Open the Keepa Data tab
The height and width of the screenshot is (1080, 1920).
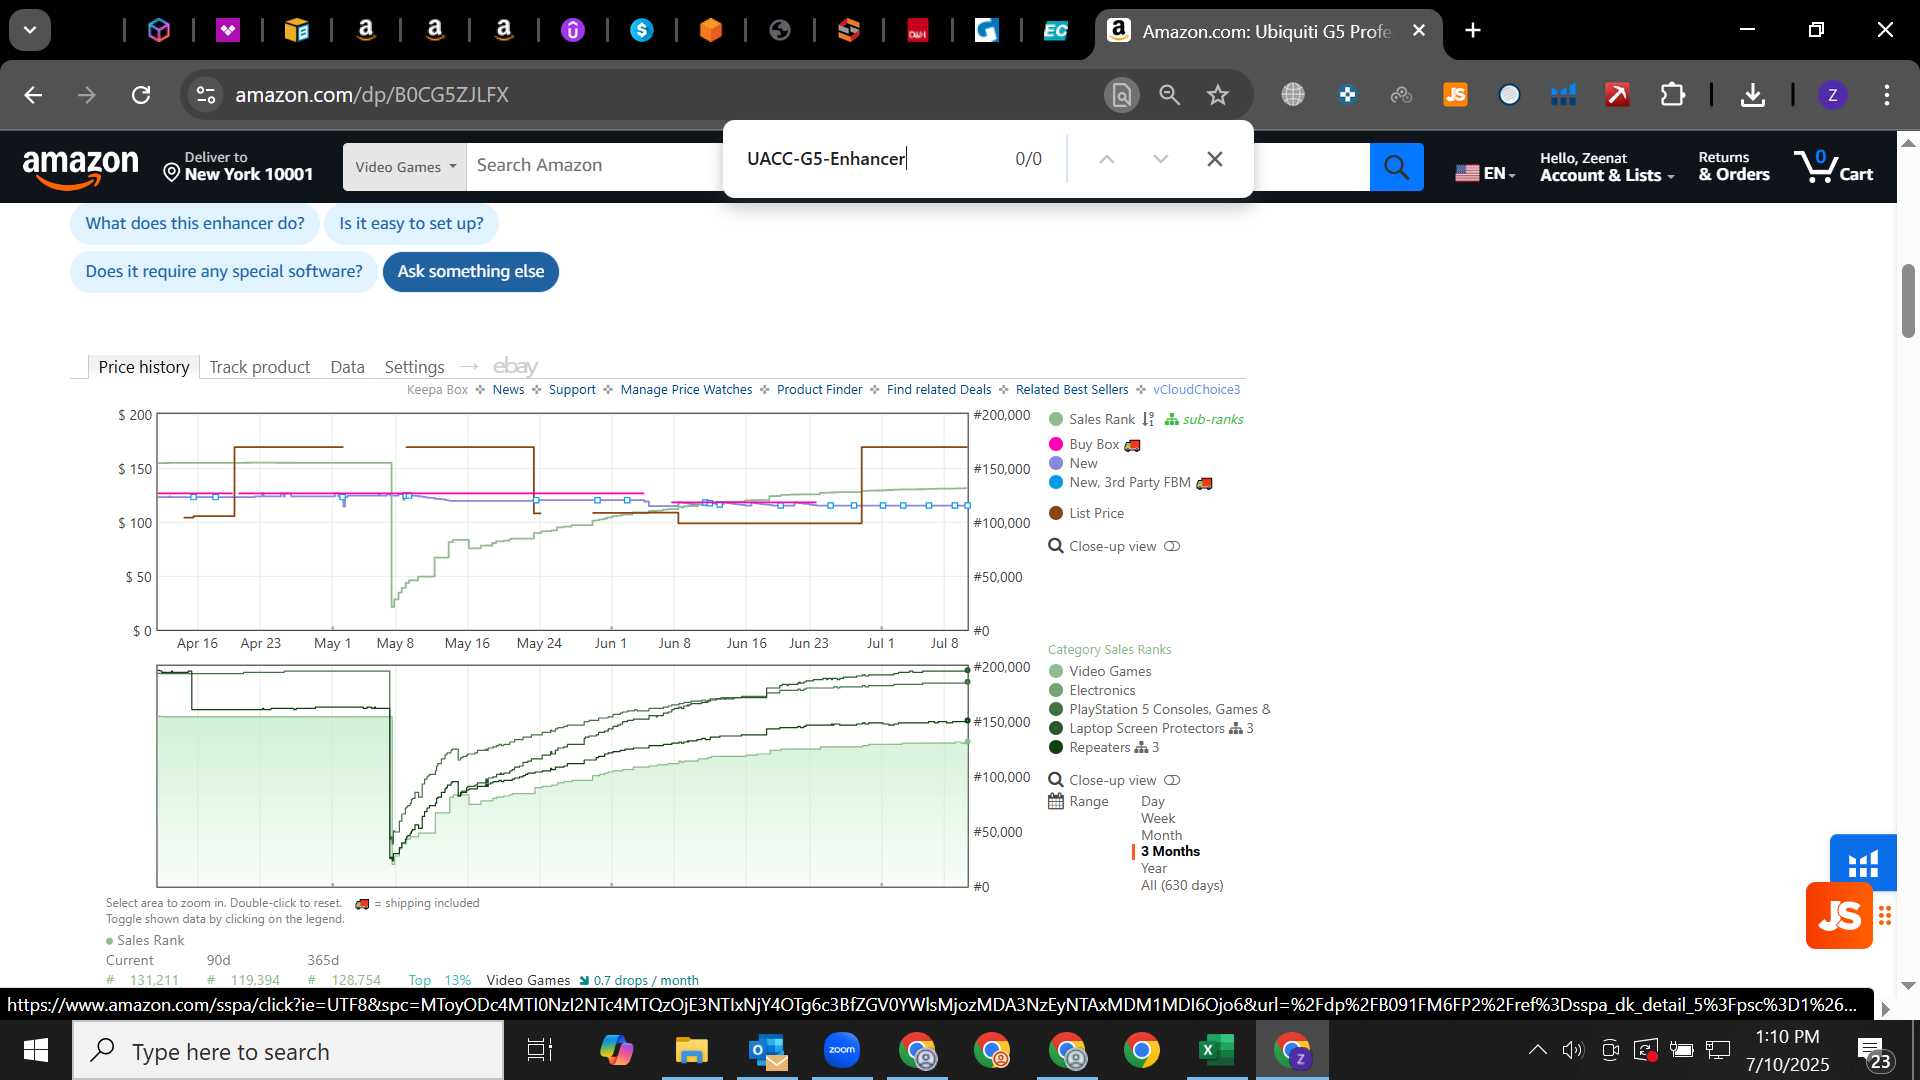[x=347, y=368]
